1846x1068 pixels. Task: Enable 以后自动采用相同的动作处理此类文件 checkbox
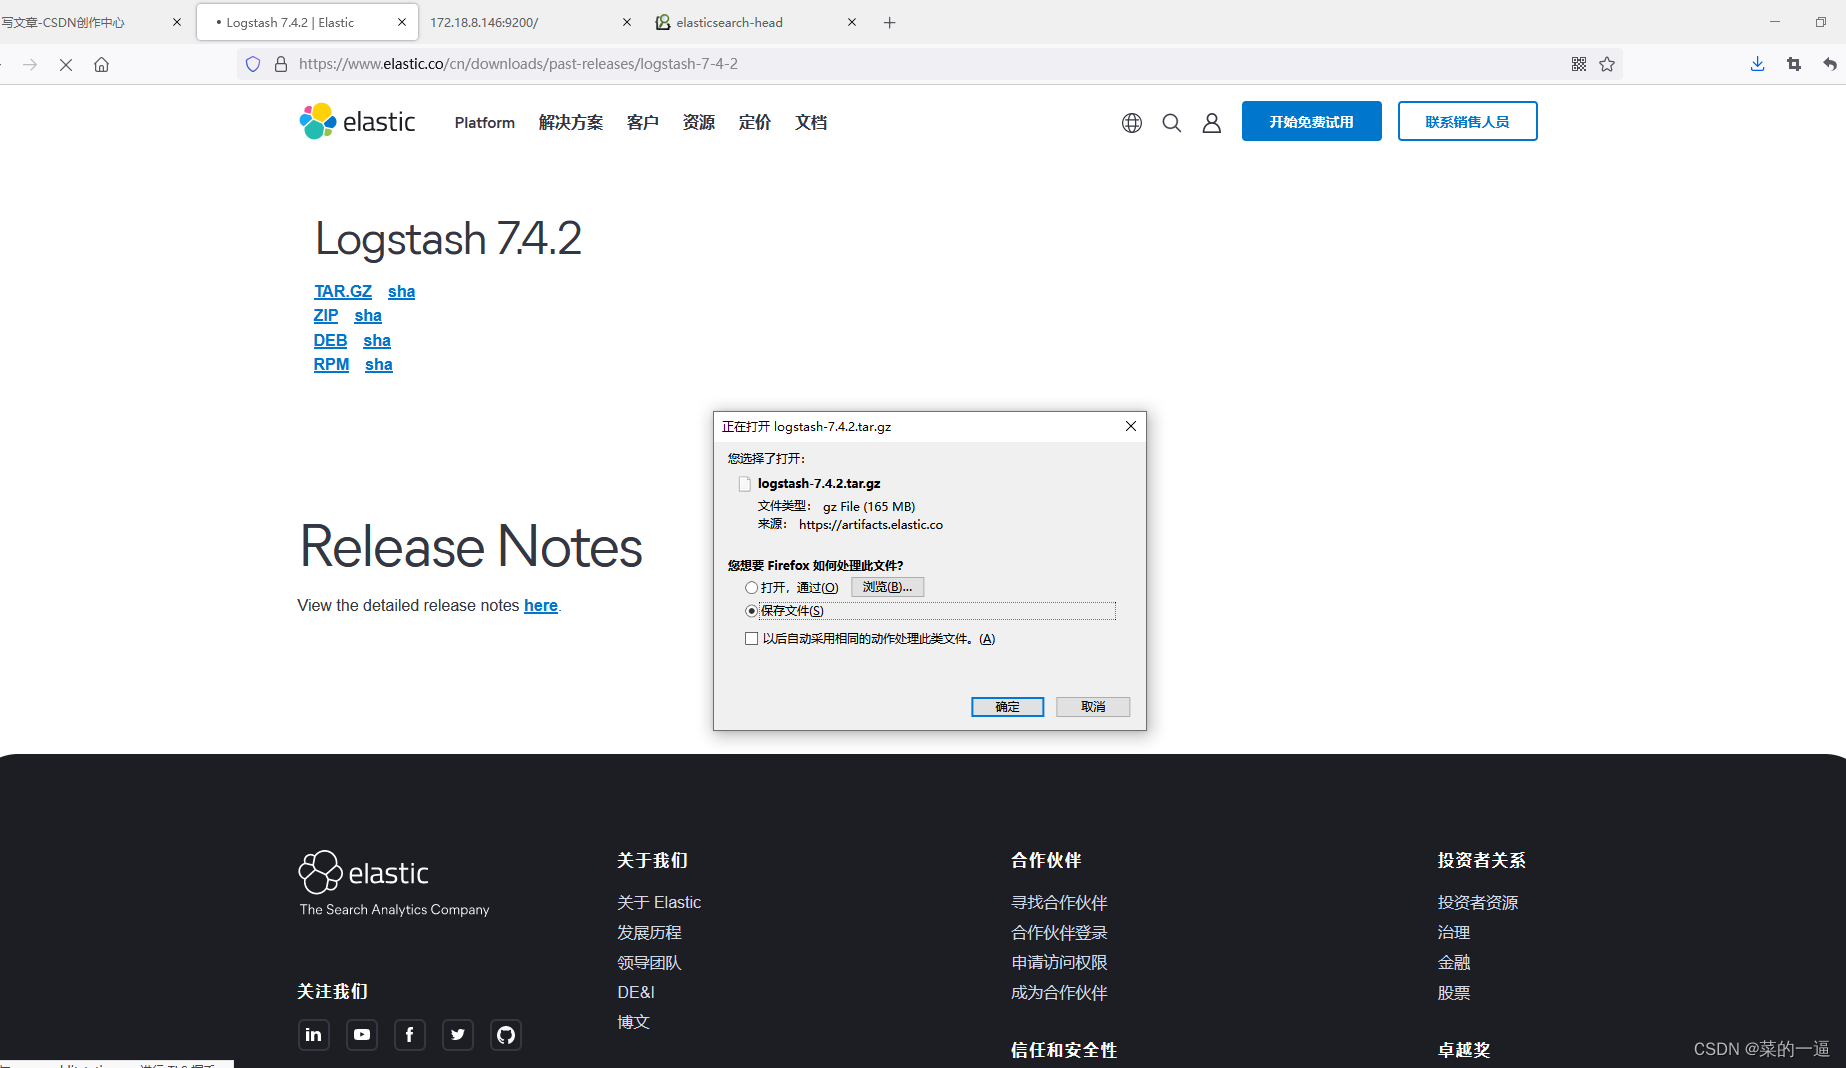pos(751,638)
